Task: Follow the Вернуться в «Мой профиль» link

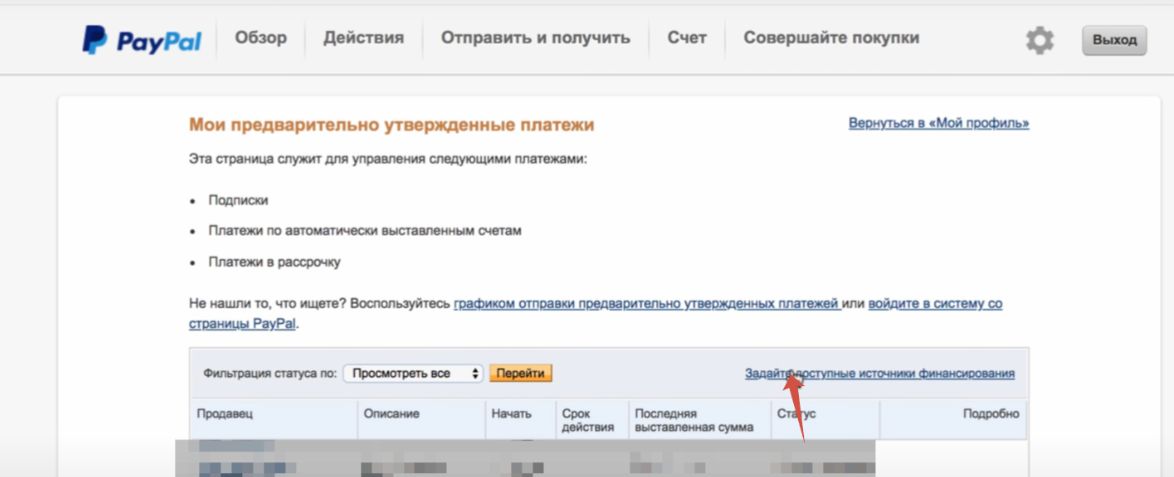Action: click(x=938, y=123)
